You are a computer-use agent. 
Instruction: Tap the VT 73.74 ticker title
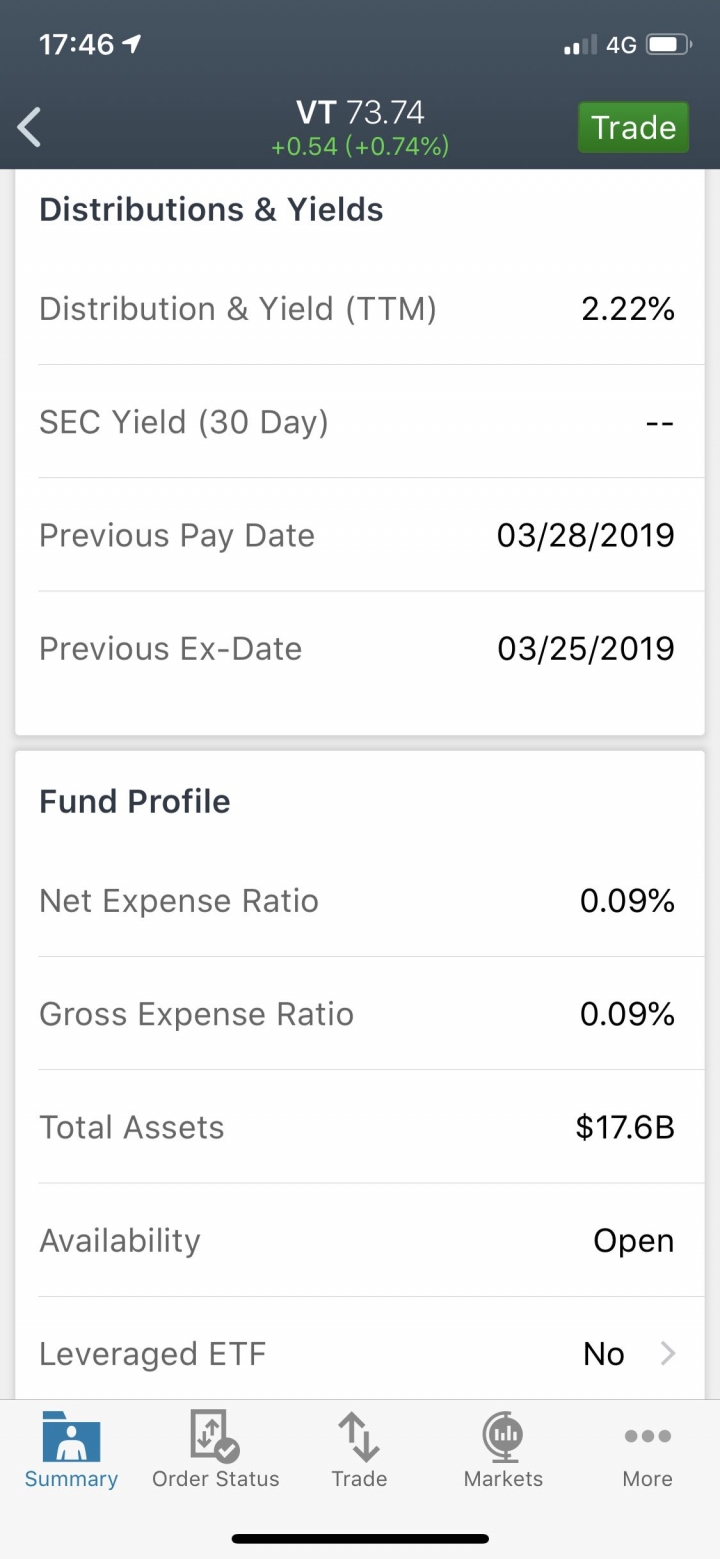point(360,111)
